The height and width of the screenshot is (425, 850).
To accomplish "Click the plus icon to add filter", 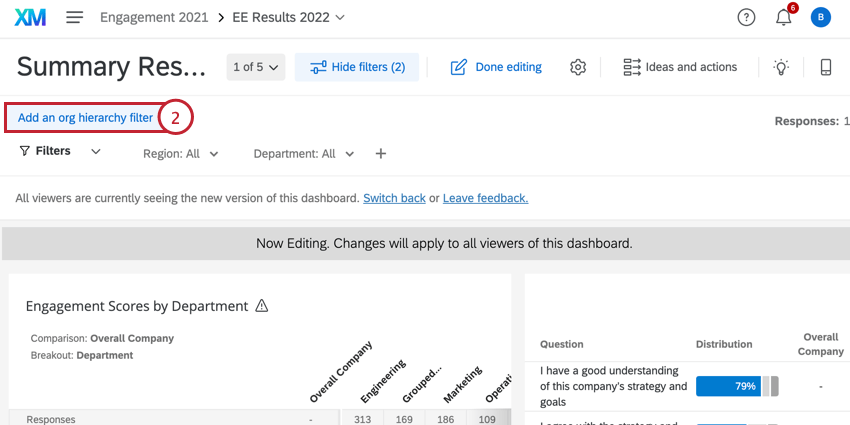I will 380,154.
